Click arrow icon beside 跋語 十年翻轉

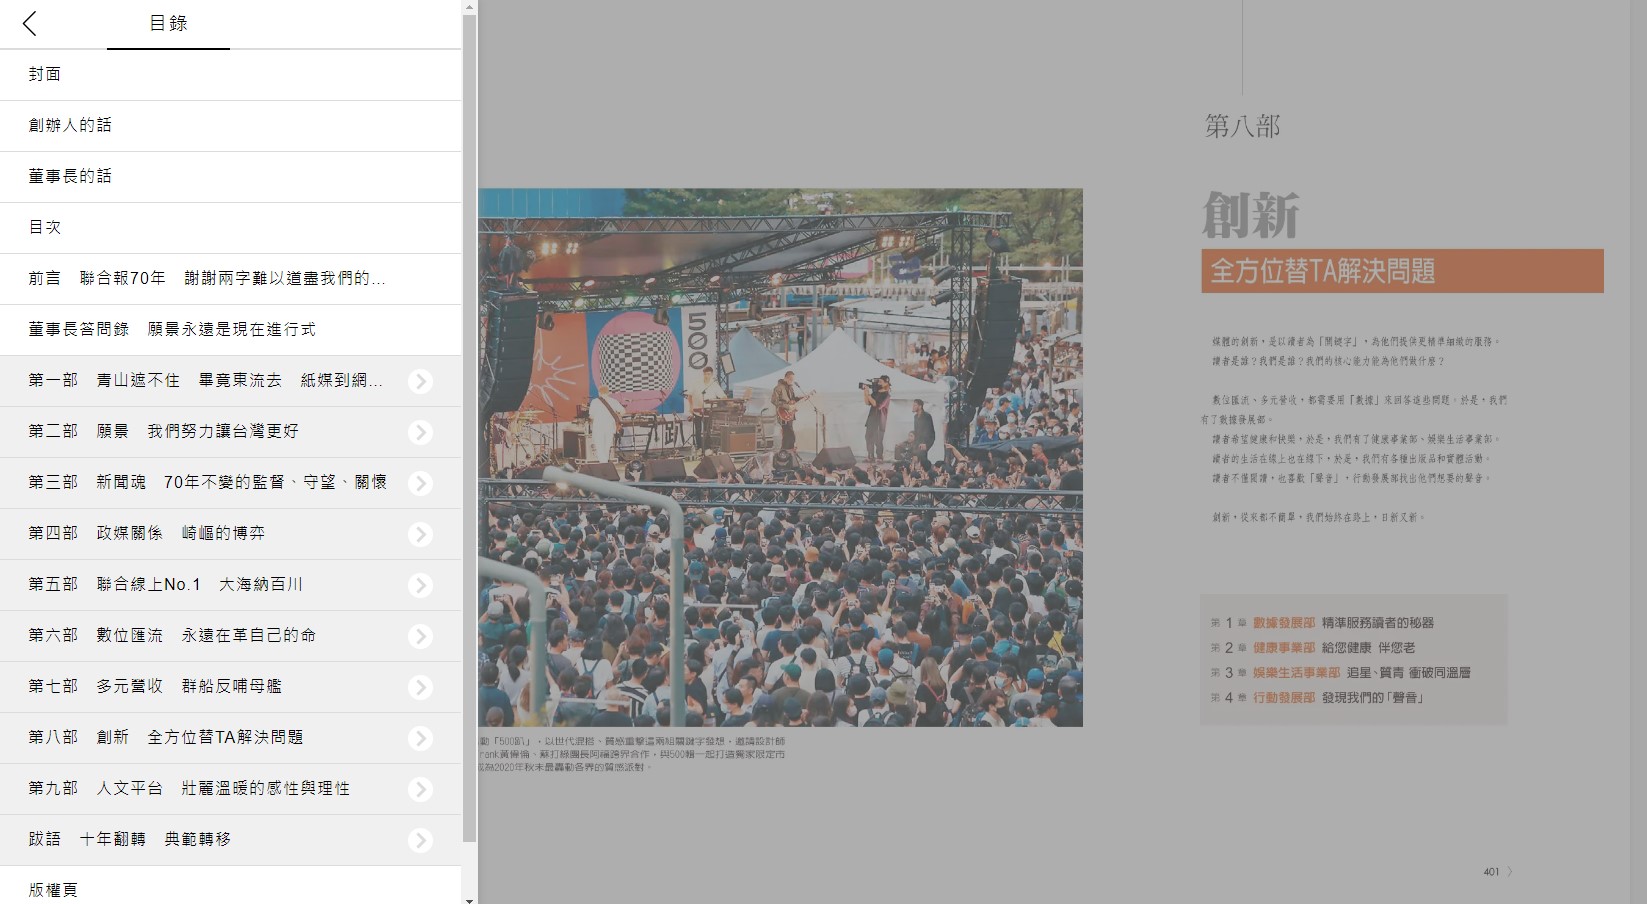[421, 840]
